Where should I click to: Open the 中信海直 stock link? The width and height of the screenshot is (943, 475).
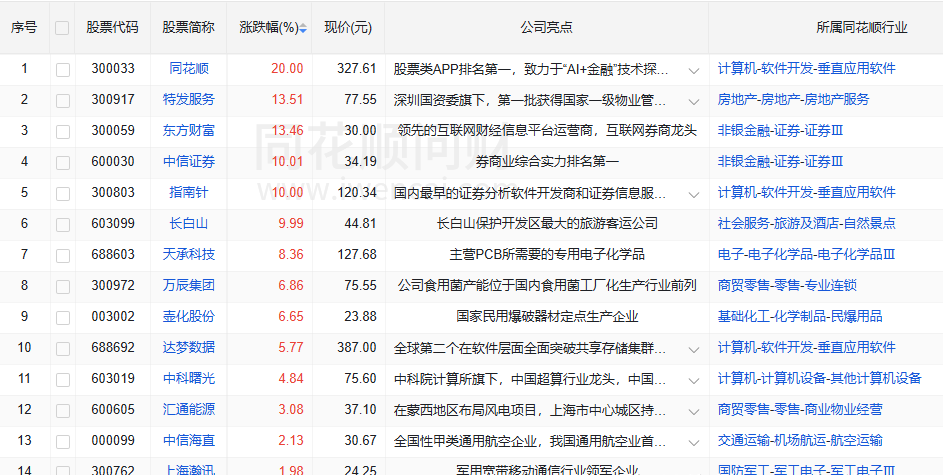click(189, 441)
